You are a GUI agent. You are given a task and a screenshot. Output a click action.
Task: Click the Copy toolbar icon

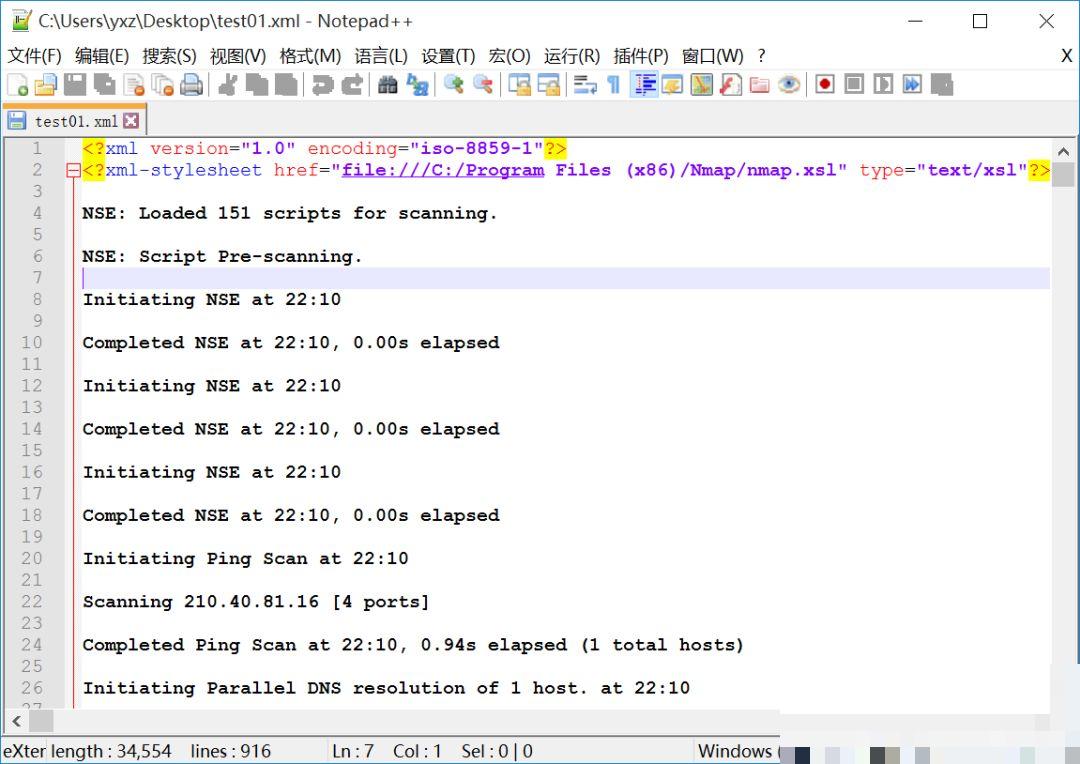257,85
